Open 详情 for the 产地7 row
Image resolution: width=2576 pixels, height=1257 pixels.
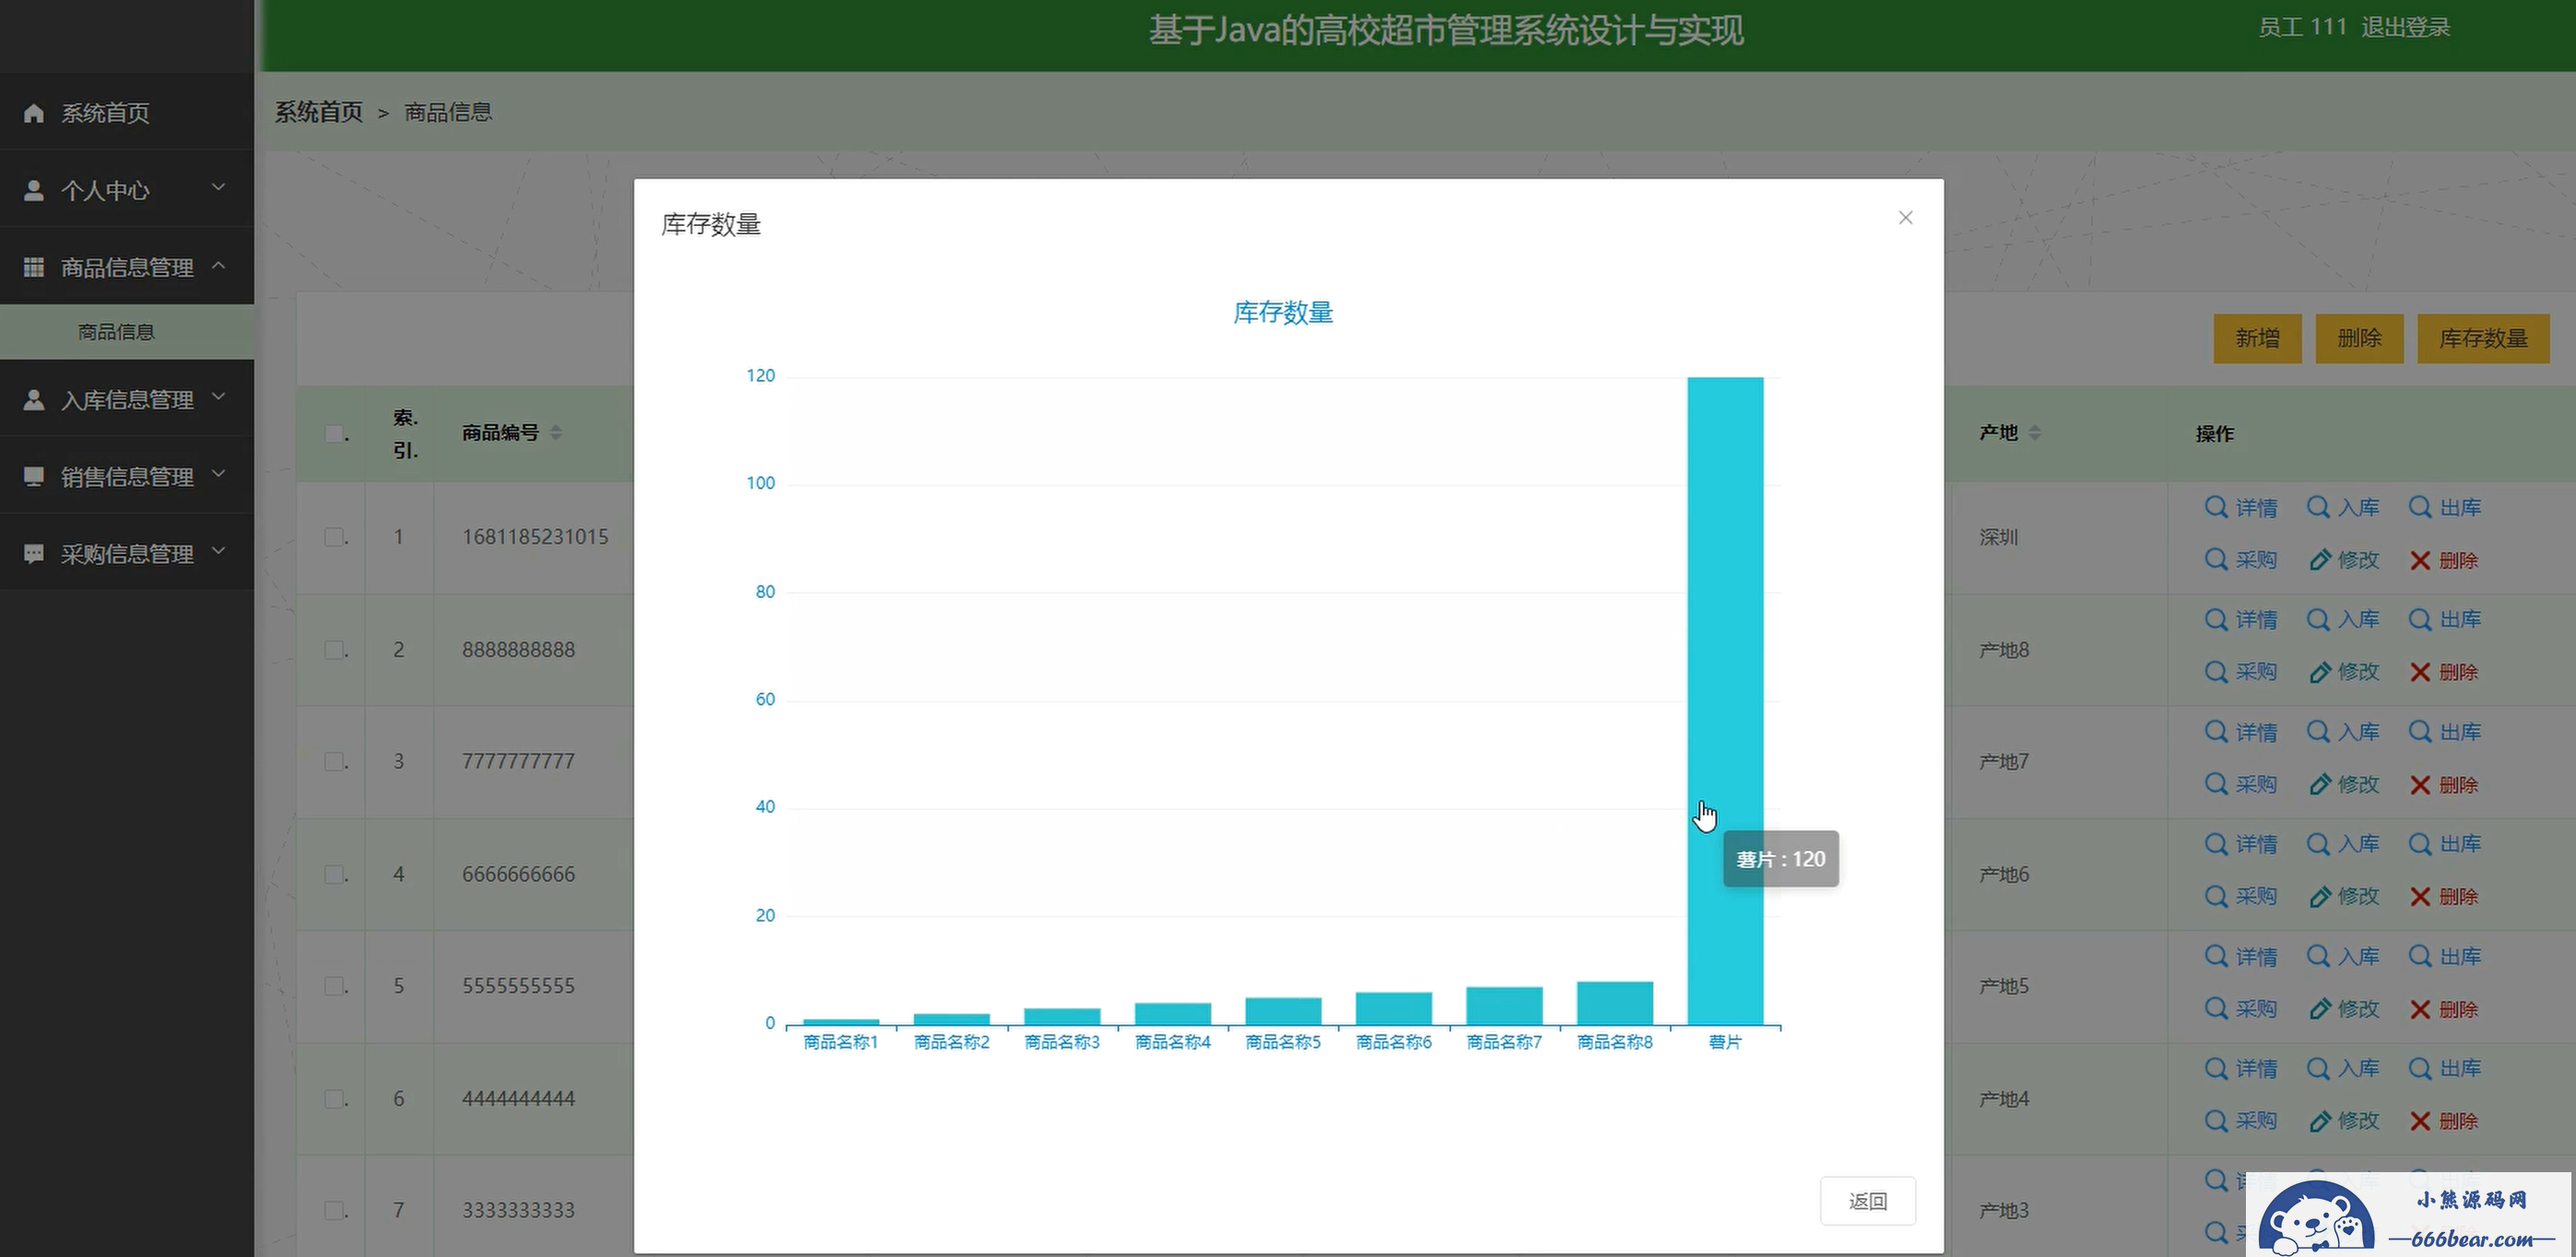coord(2240,731)
